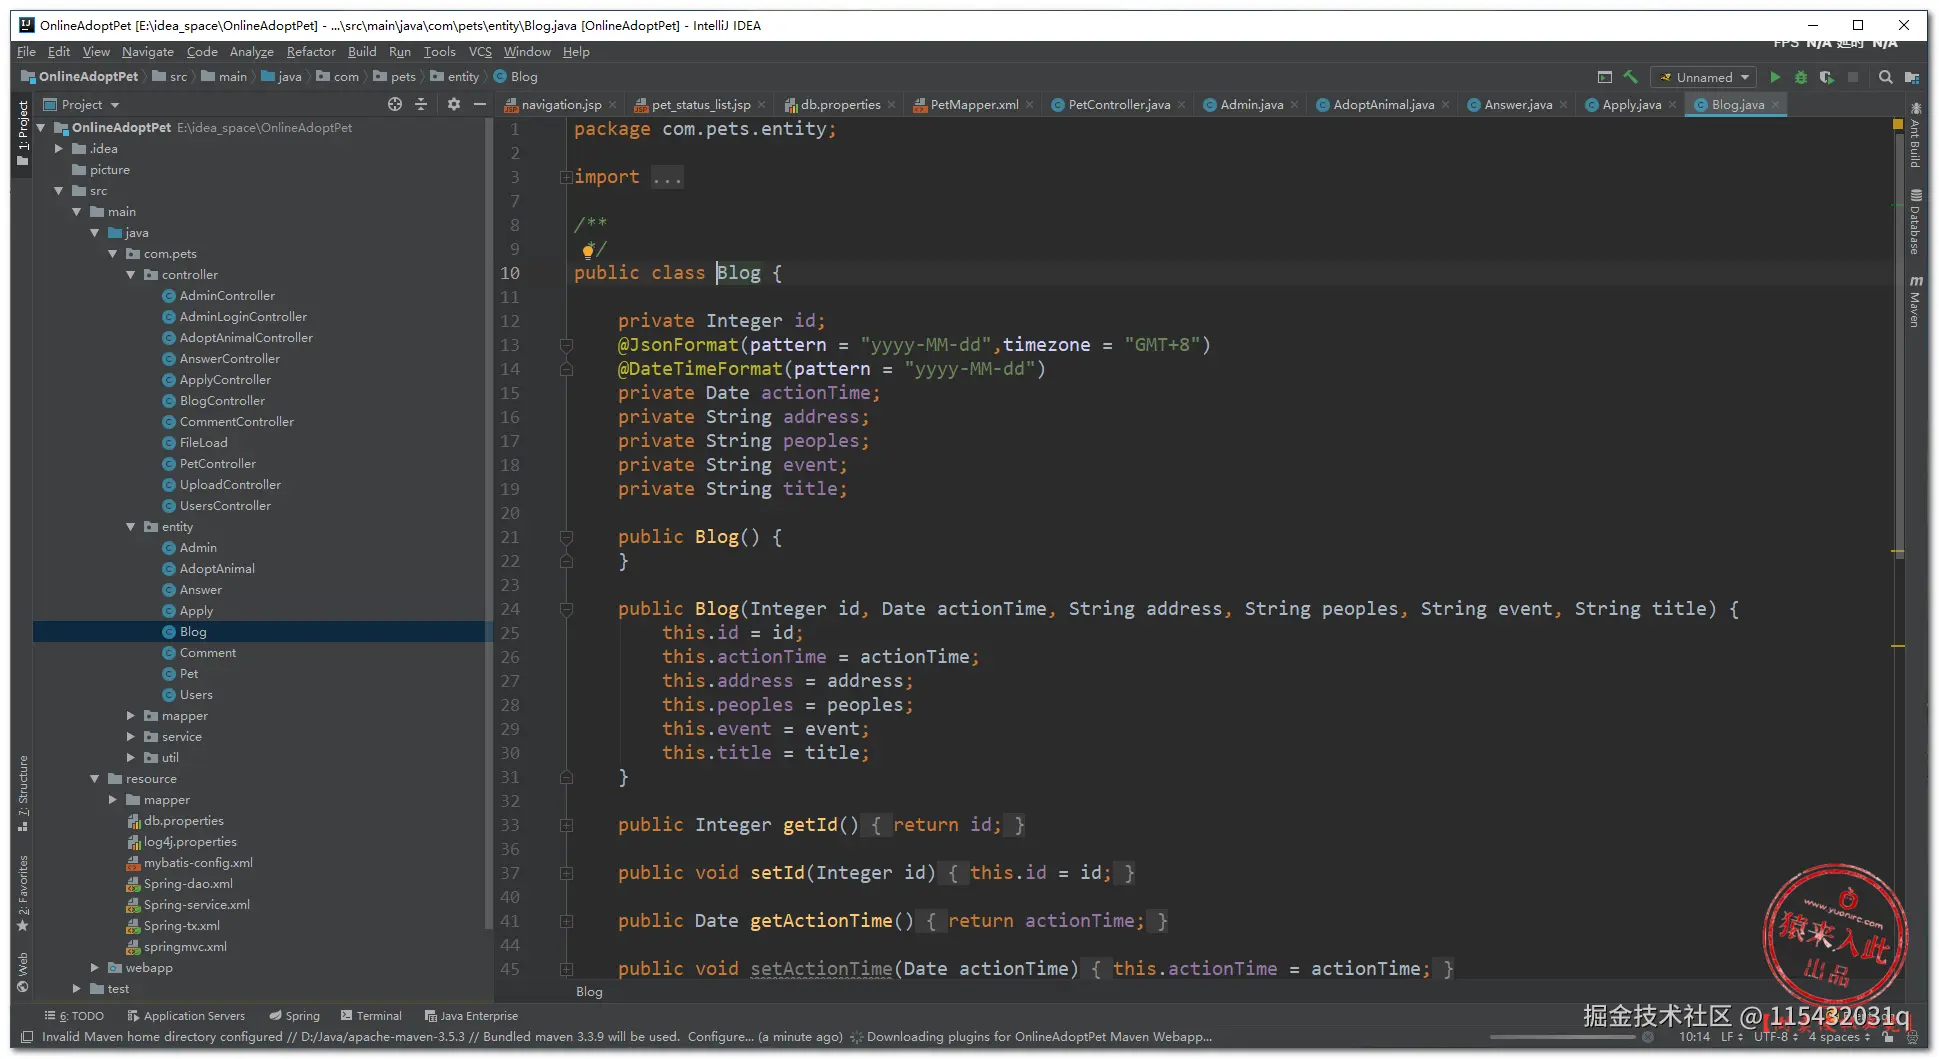Expand the mapper package folder under com.pets
Viewport: 1939px width, 1059px height.
click(x=131, y=716)
